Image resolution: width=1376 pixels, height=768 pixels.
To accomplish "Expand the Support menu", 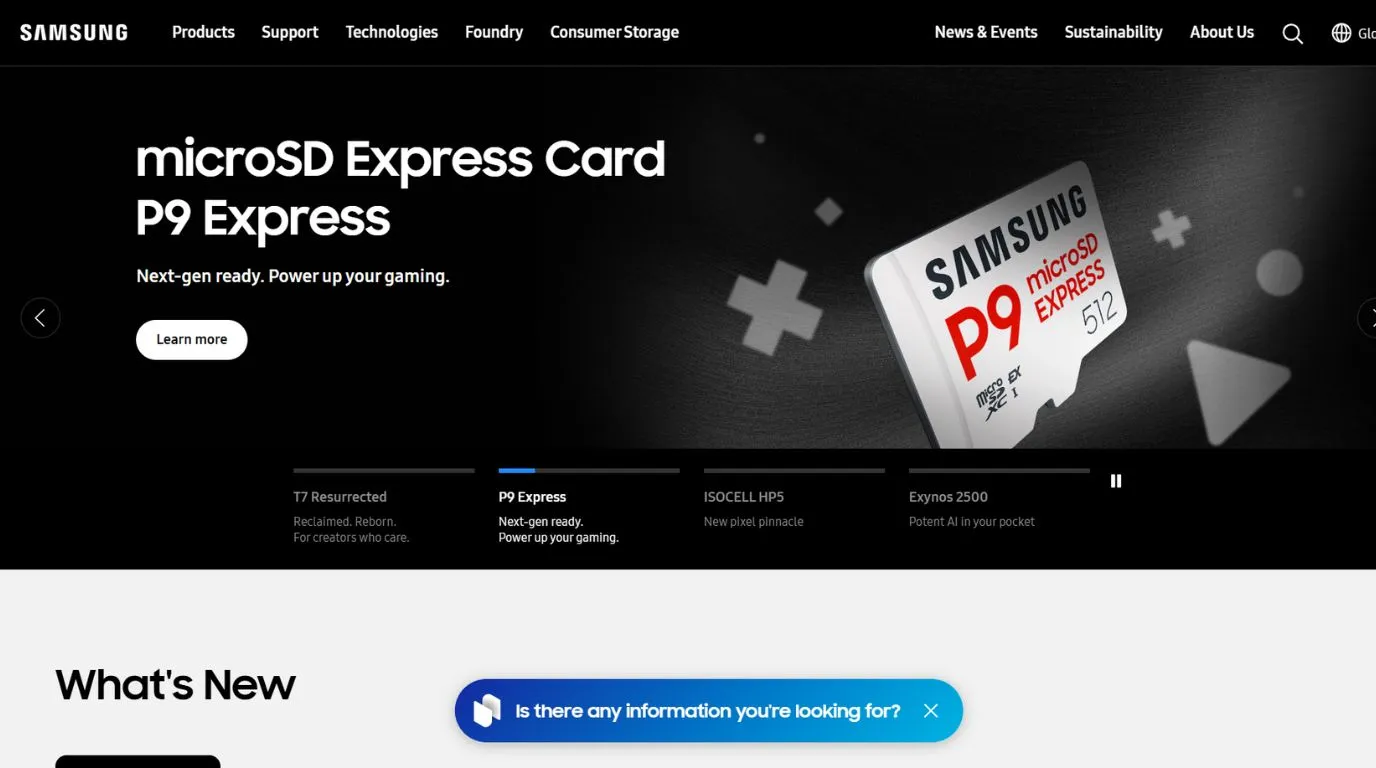I will (290, 32).
